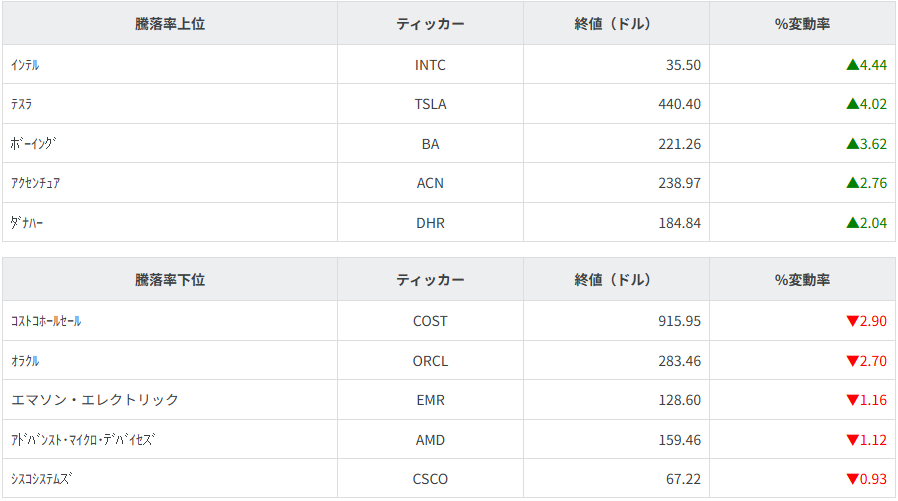Viewport: 898px width, 501px height.
Task: Open the テスラ stock link
Action: (22, 104)
